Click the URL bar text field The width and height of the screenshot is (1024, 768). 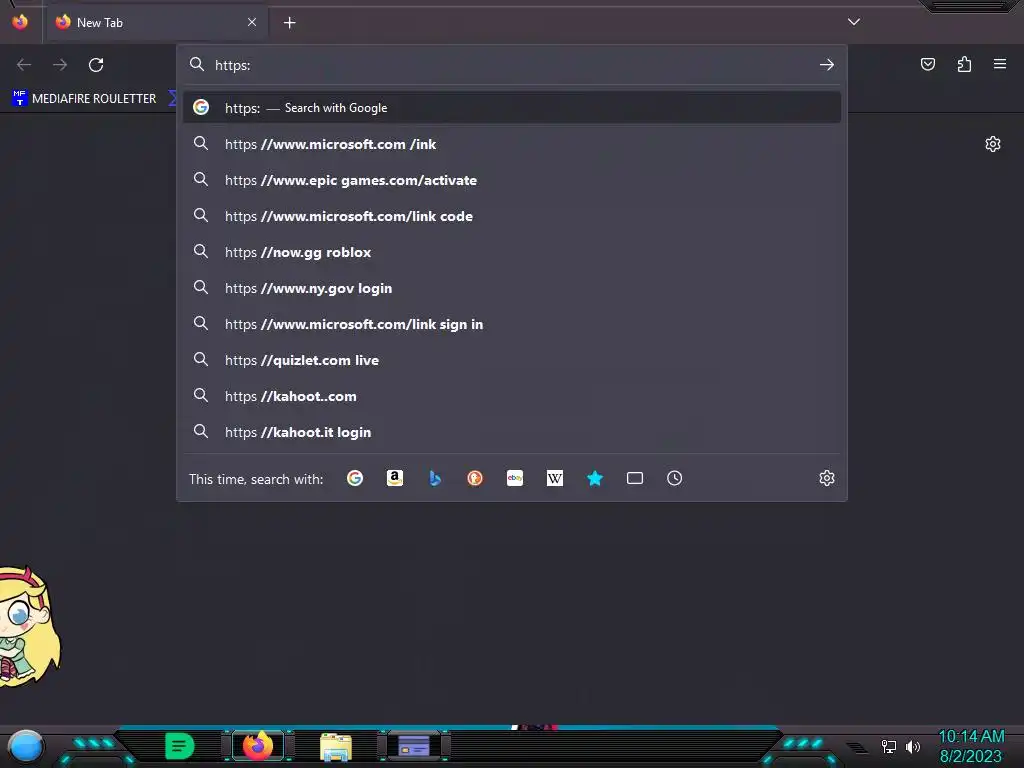pyautogui.click(x=511, y=65)
